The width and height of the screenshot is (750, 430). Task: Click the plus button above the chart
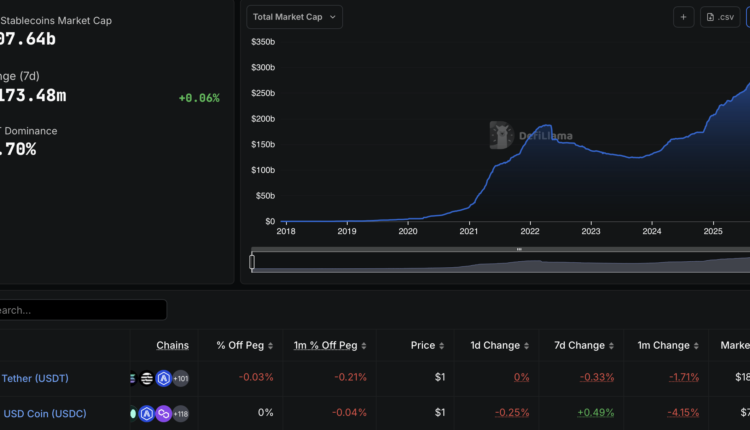pyautogui.click(x=684, y=17)
